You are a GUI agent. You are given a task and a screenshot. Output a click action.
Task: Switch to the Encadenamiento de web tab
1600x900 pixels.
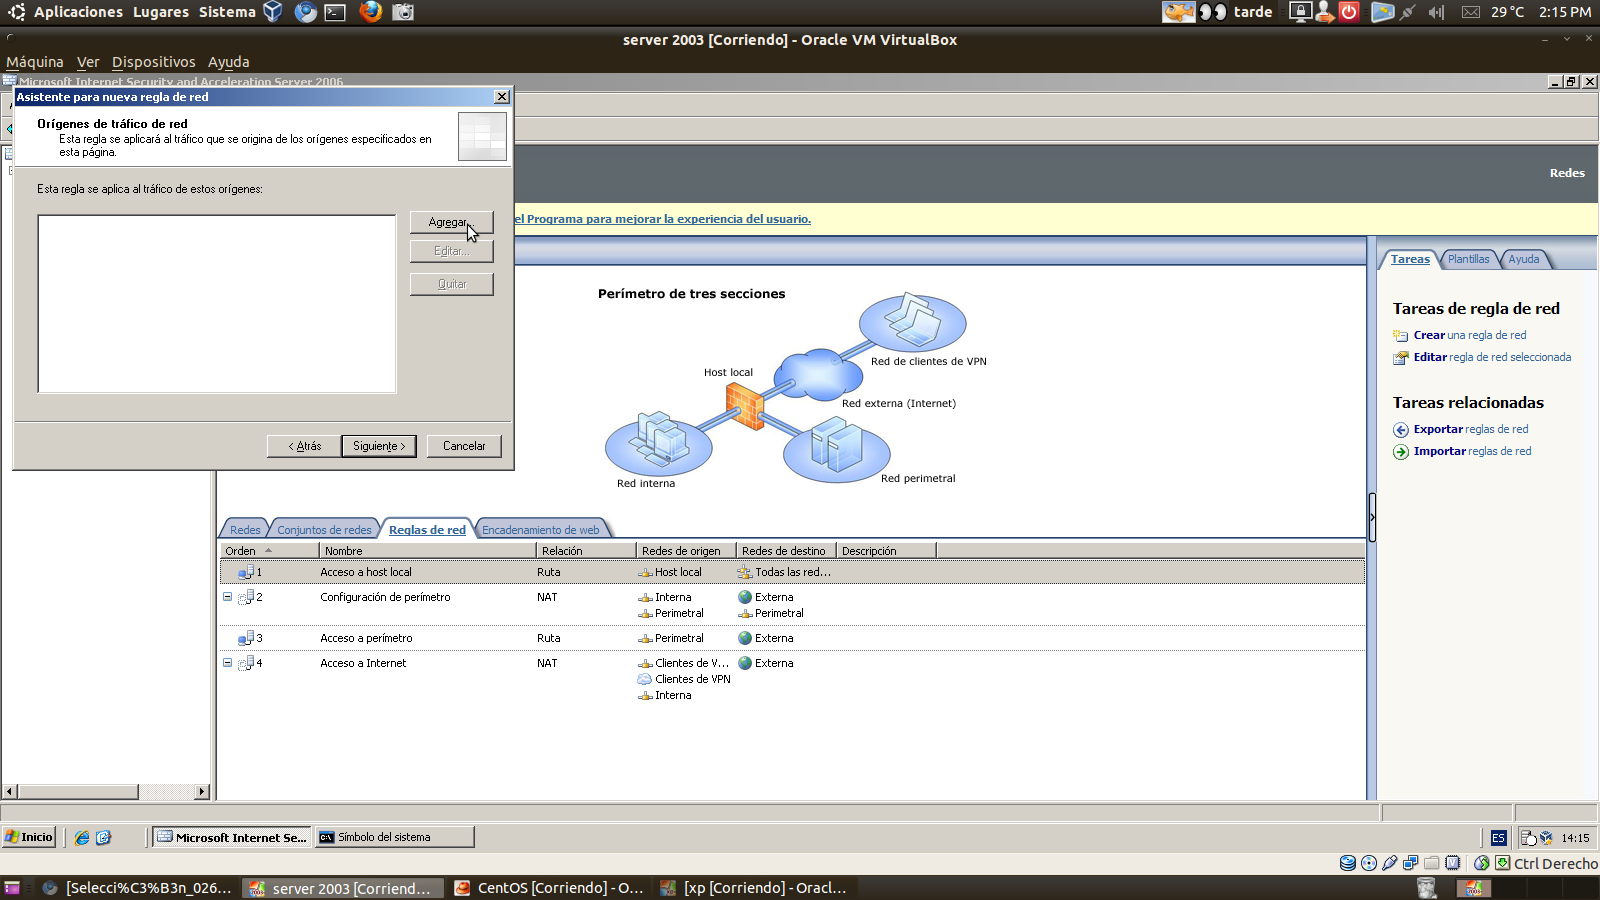[544, 528]
